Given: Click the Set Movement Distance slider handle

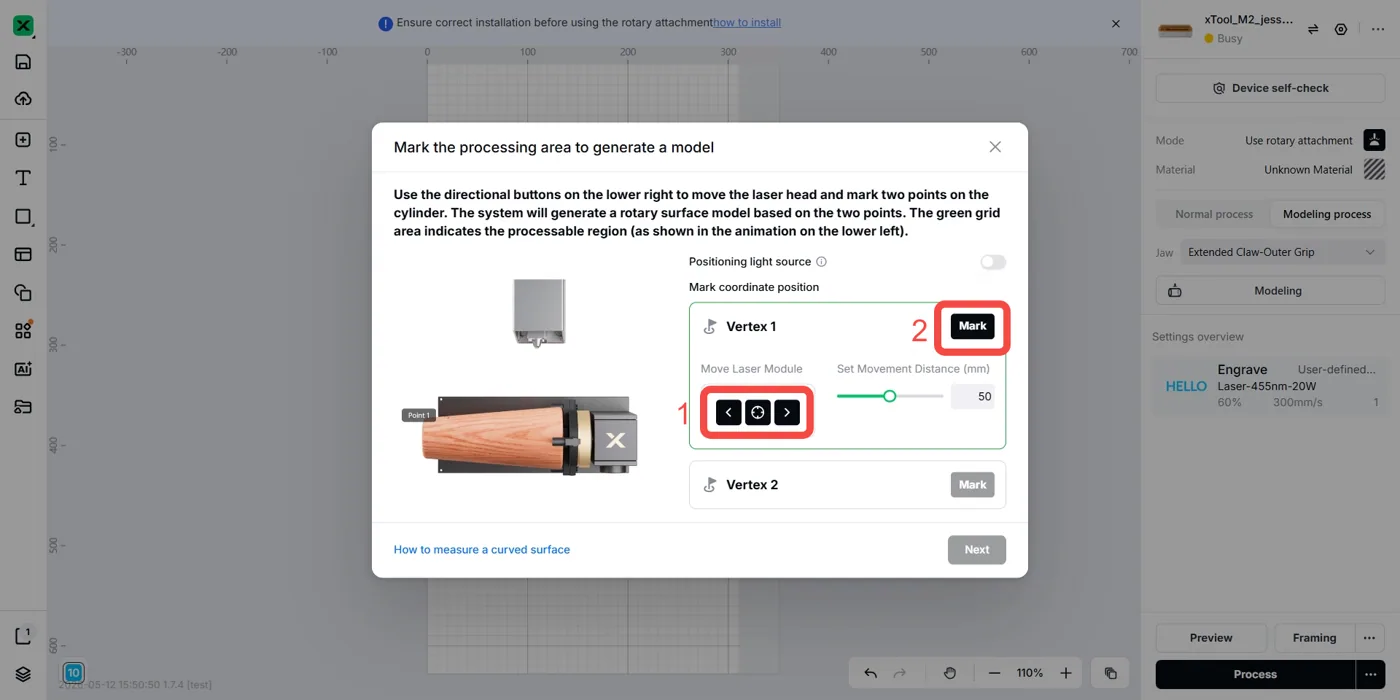Looking at the screenshot, I should pos(889,396).
